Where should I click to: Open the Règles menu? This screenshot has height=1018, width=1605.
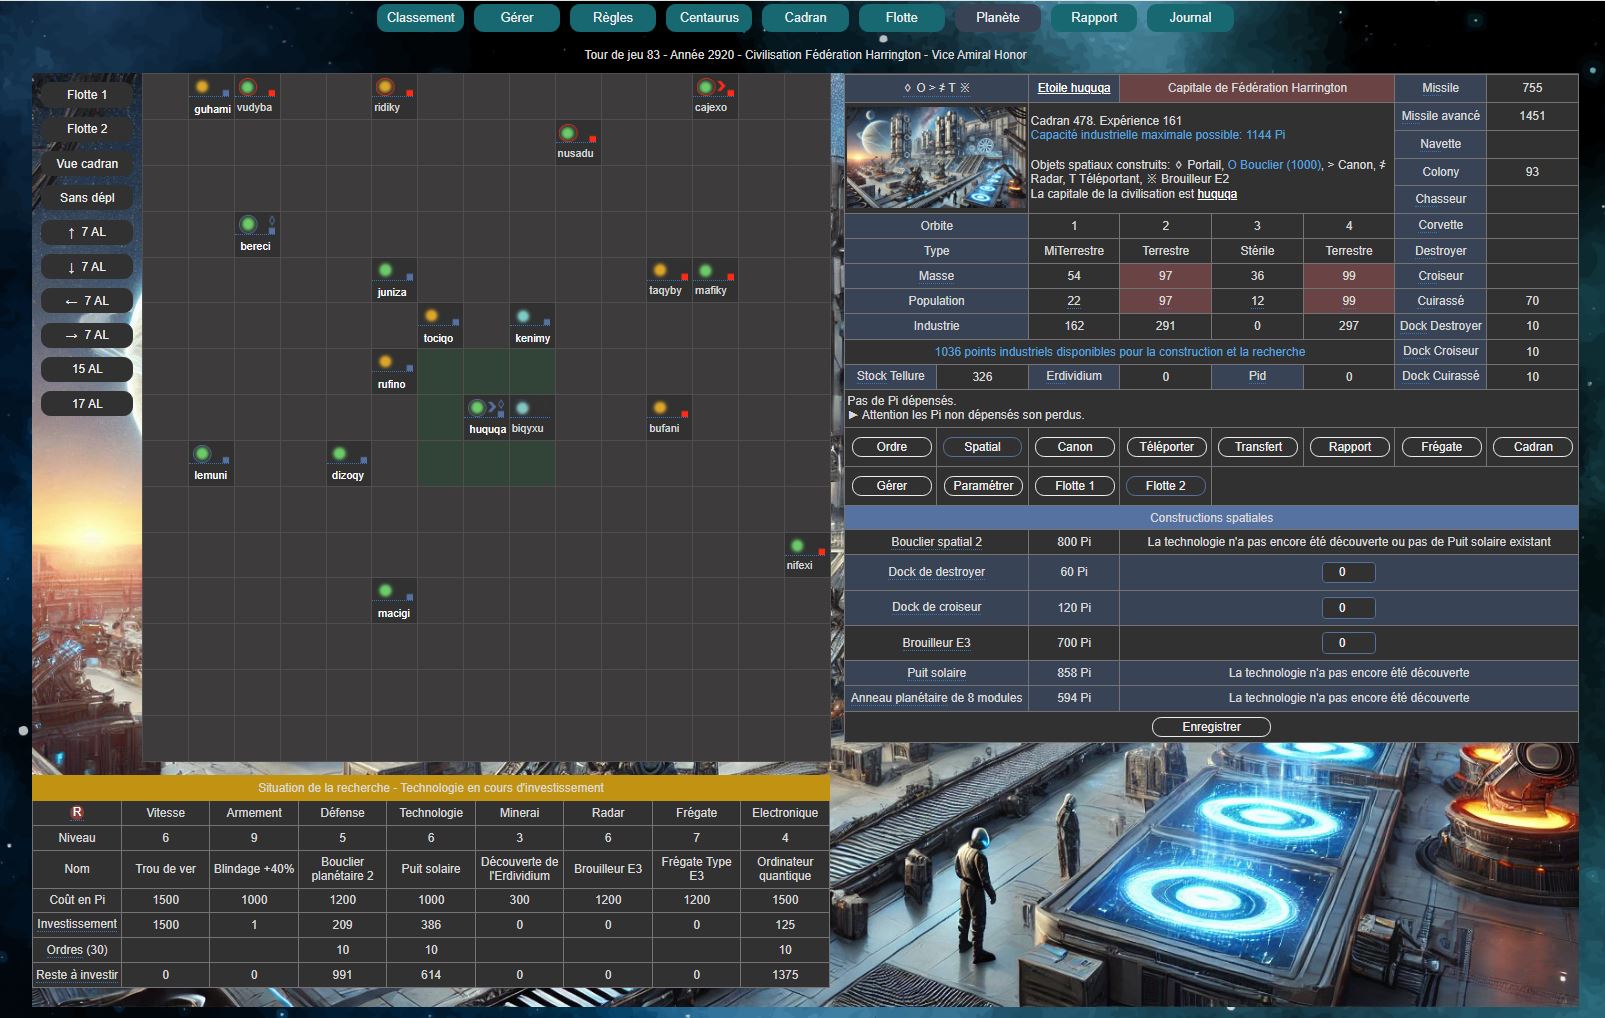tap(613, 18)
